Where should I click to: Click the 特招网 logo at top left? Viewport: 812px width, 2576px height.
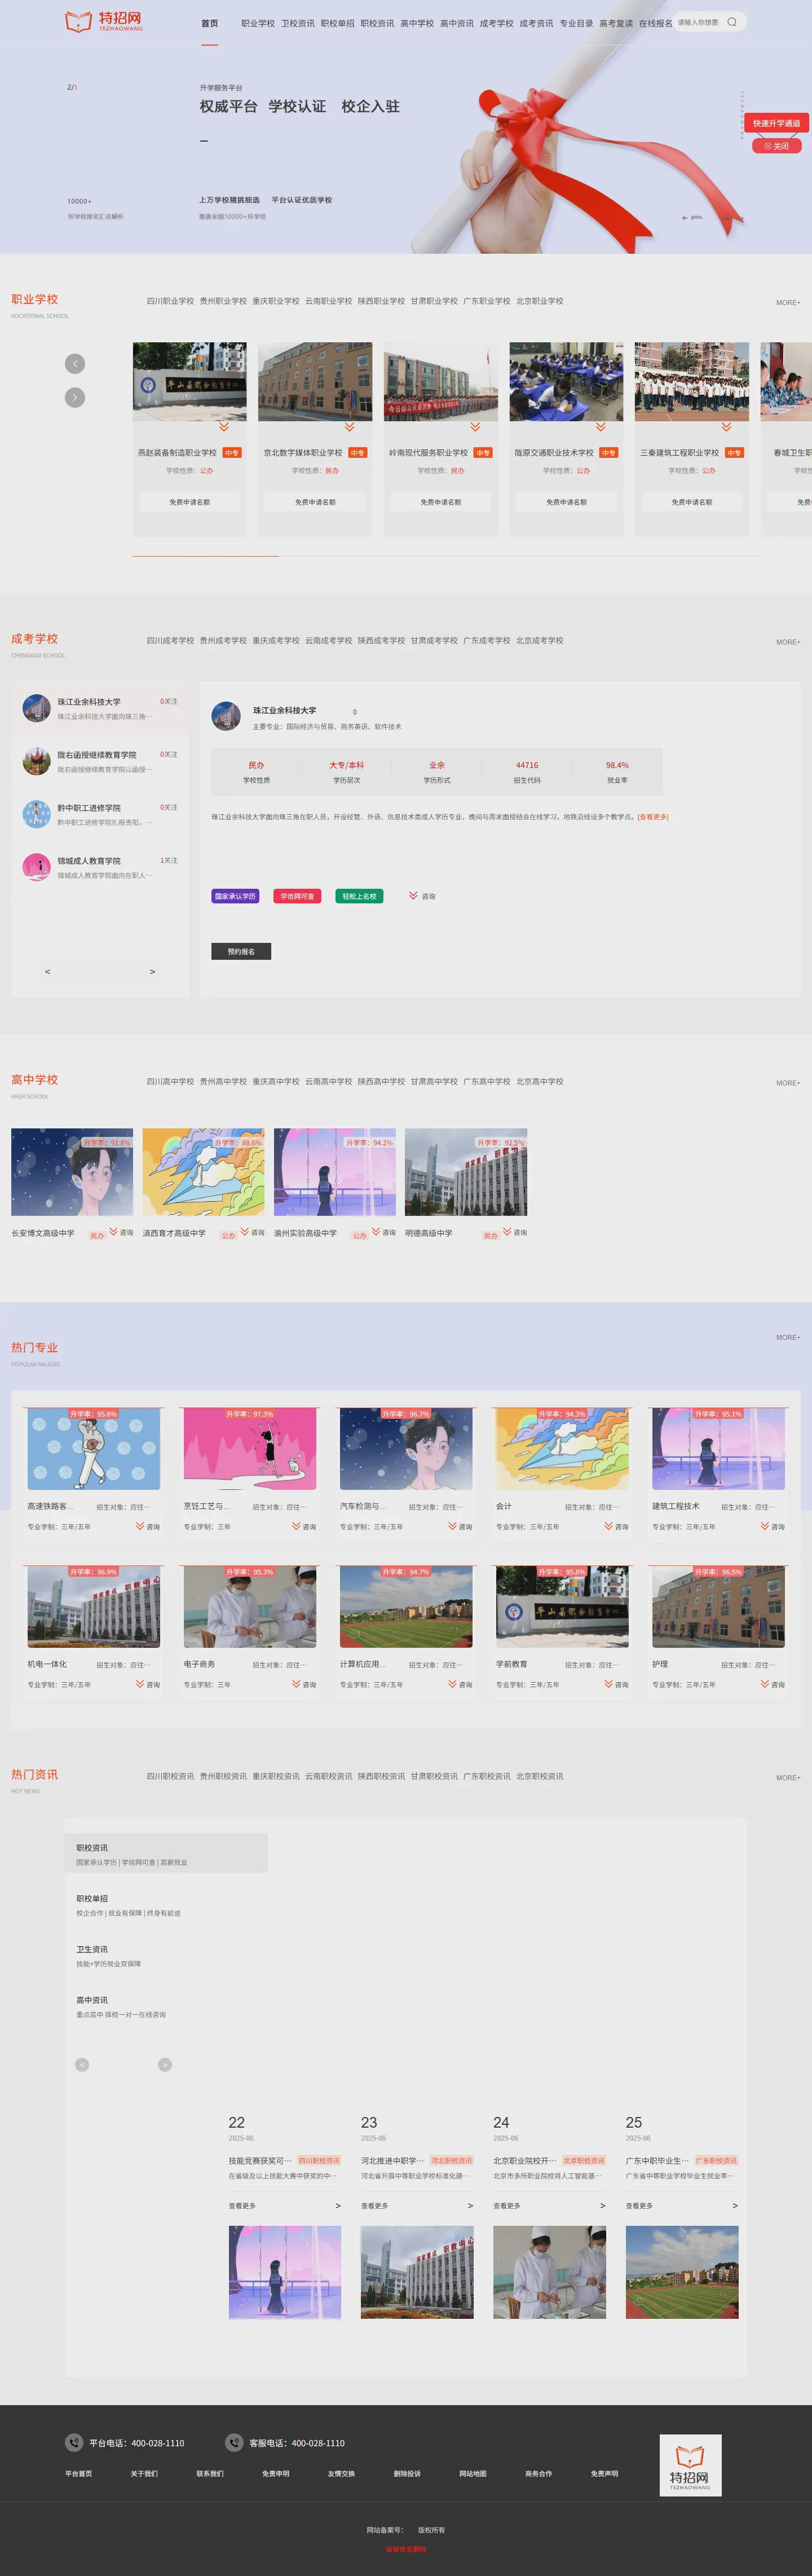coord(104,21)
